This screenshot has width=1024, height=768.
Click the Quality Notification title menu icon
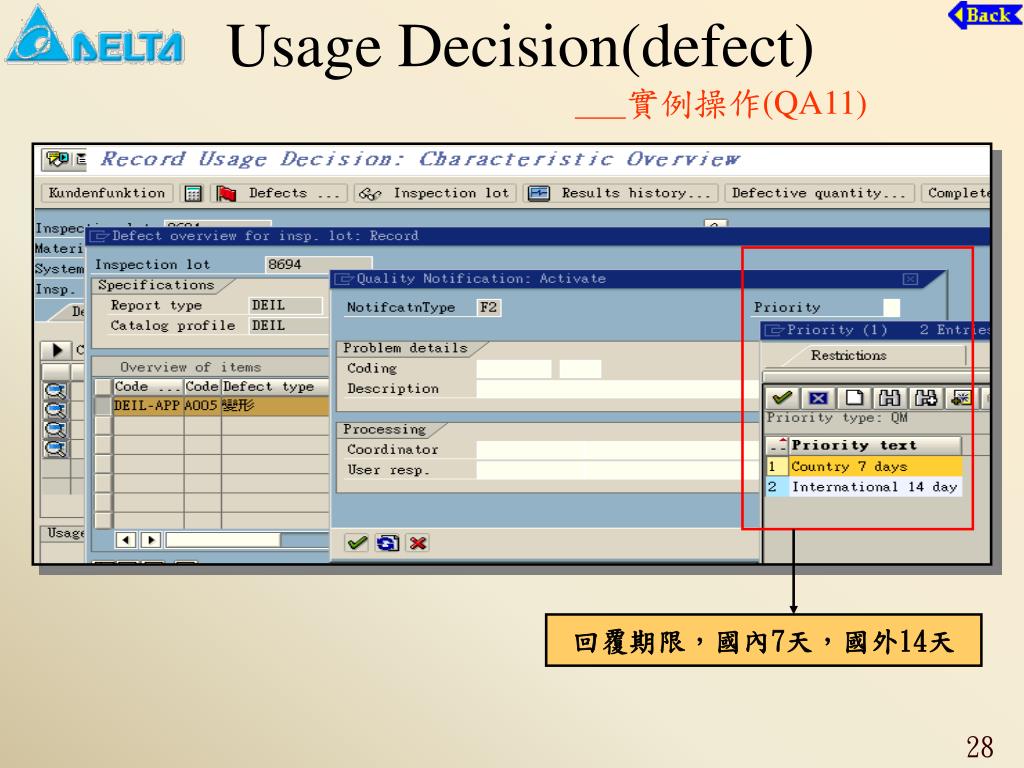pos(344,280)
